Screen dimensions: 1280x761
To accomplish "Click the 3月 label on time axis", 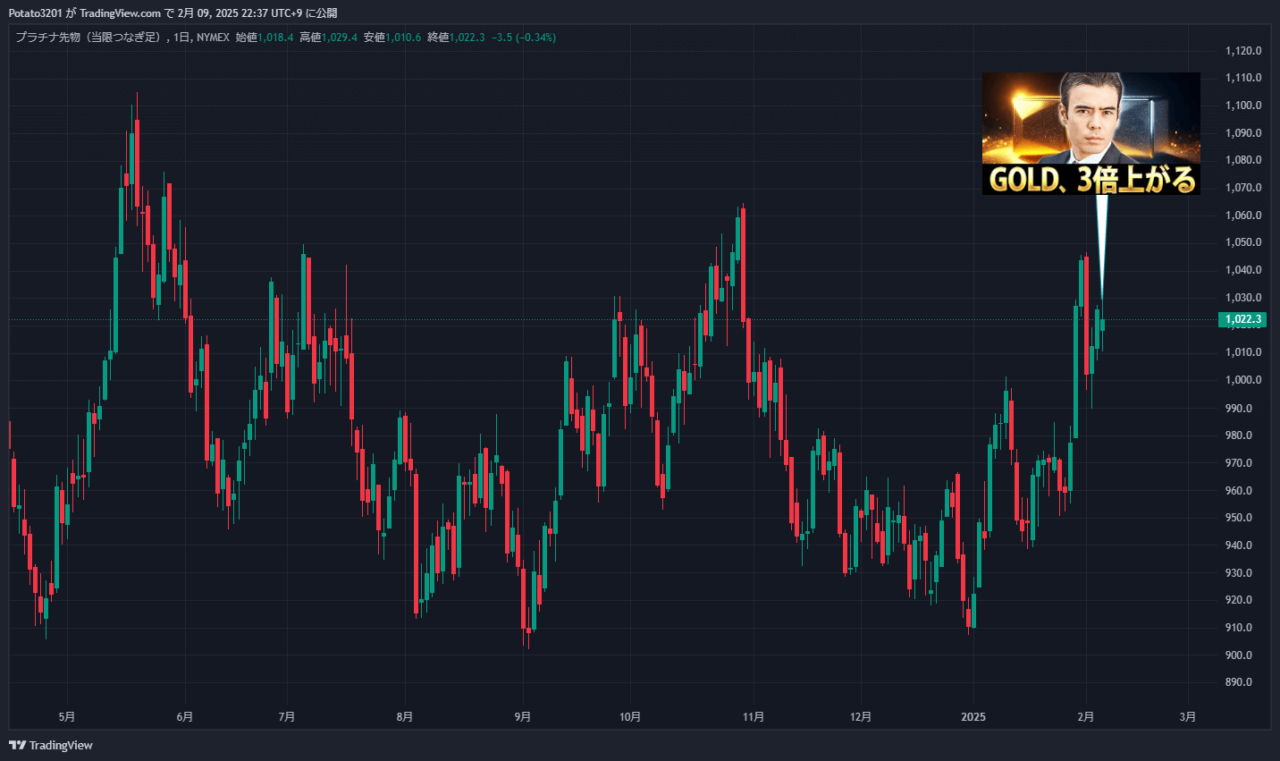I will click(x=1188, y=717).
